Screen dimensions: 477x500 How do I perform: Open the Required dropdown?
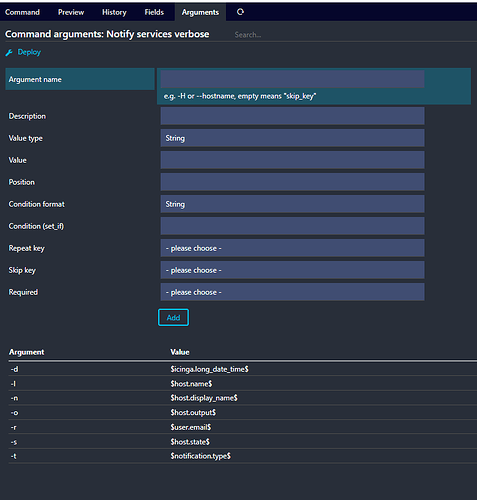(292, 292)
